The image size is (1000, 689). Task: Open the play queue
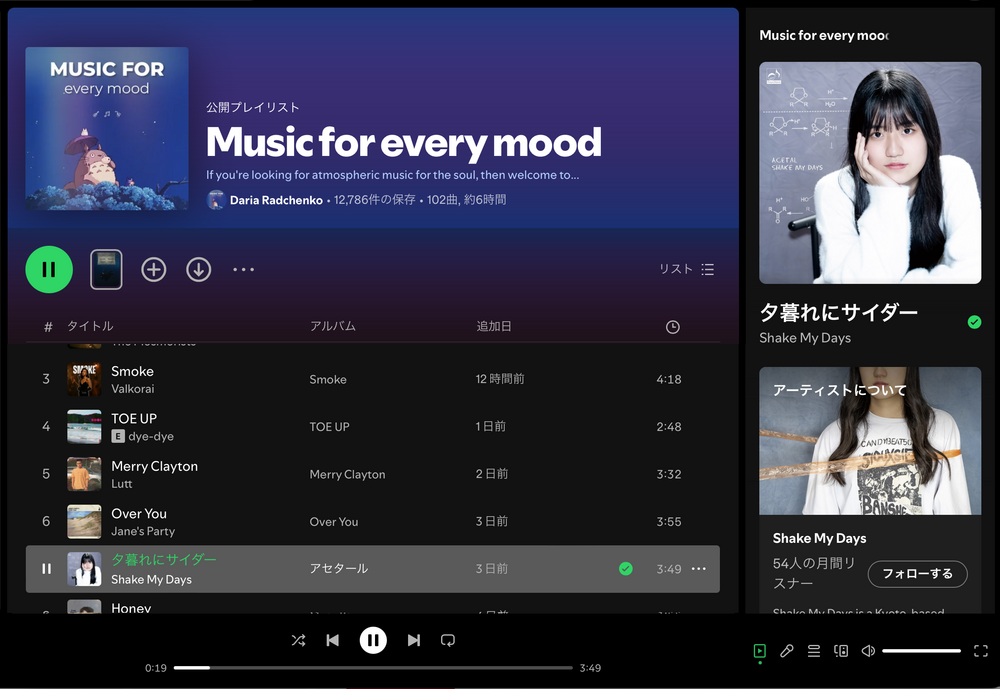pos(814,651)
